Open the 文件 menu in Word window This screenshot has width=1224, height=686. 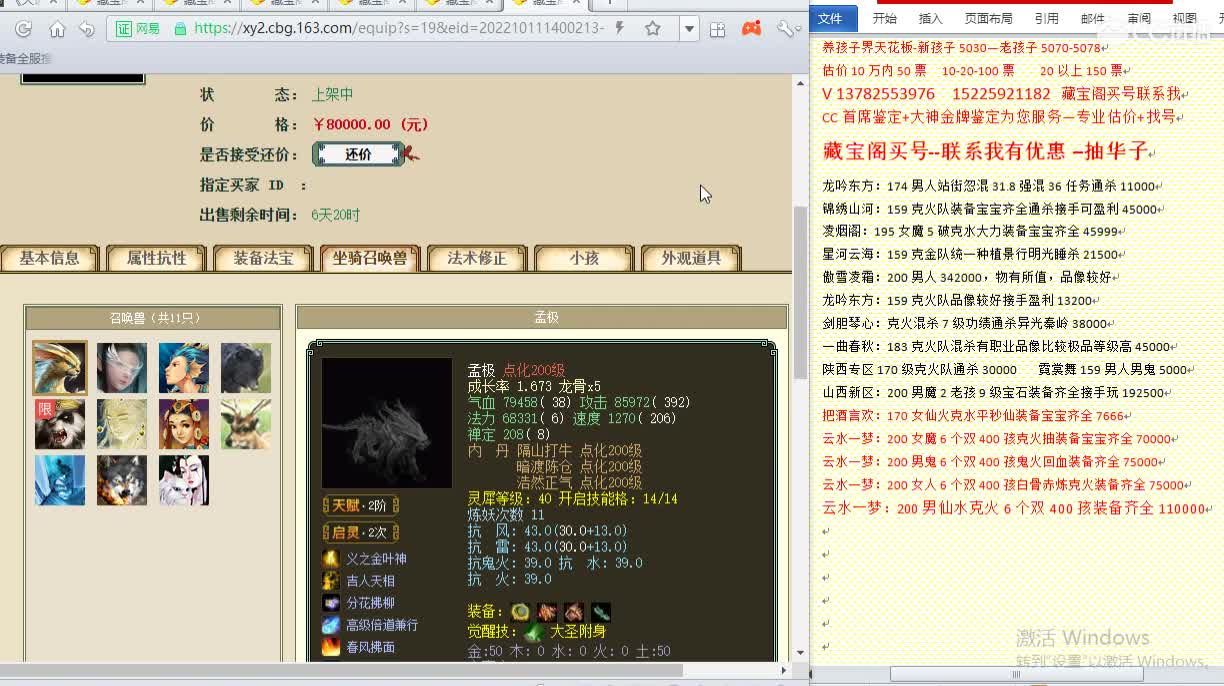point(833,18)
